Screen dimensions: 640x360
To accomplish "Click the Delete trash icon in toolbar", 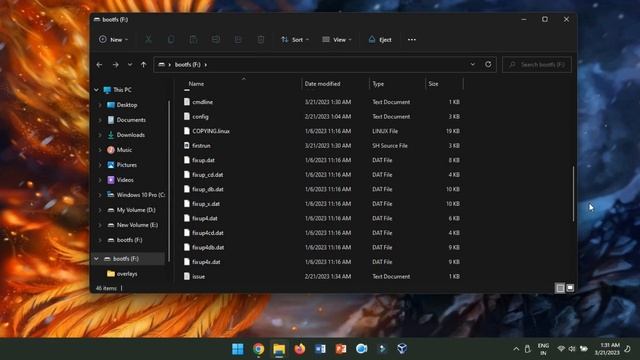I will pos(260,40).
